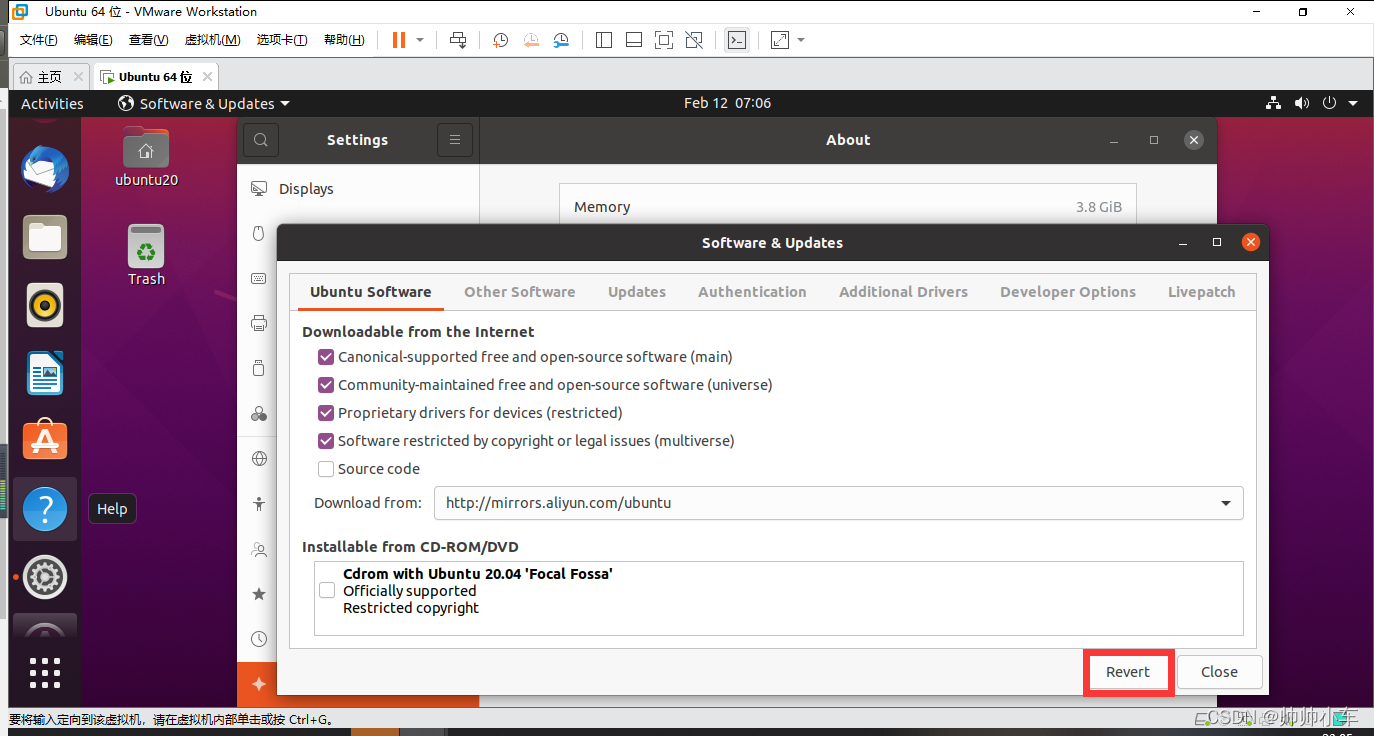The height and width of the screenshot is (736, 1374).
Task: Open the Files manager from the dock
Action: pos(45,237)
